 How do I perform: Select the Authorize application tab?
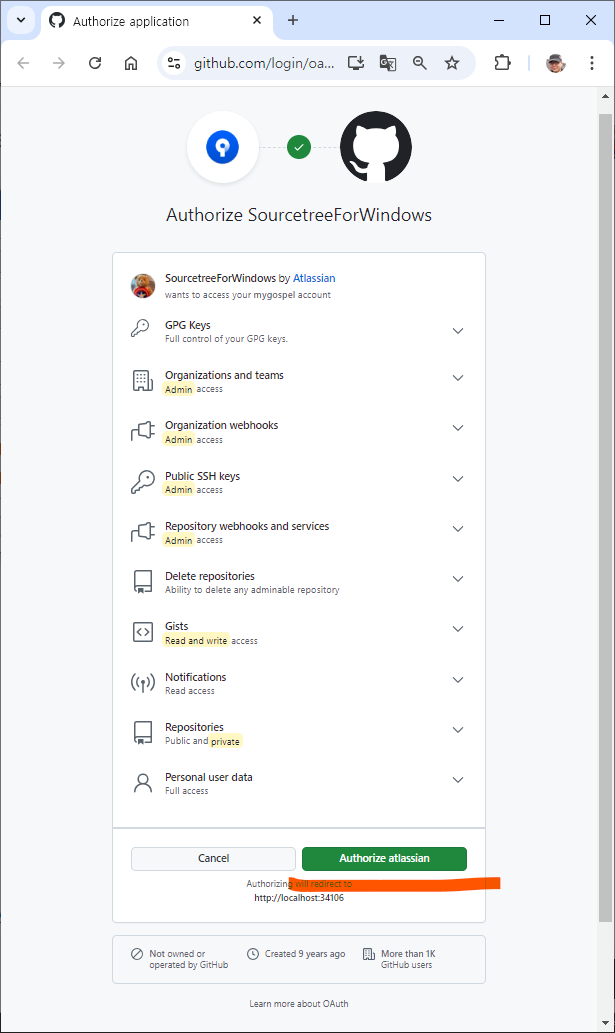[157, 21]
